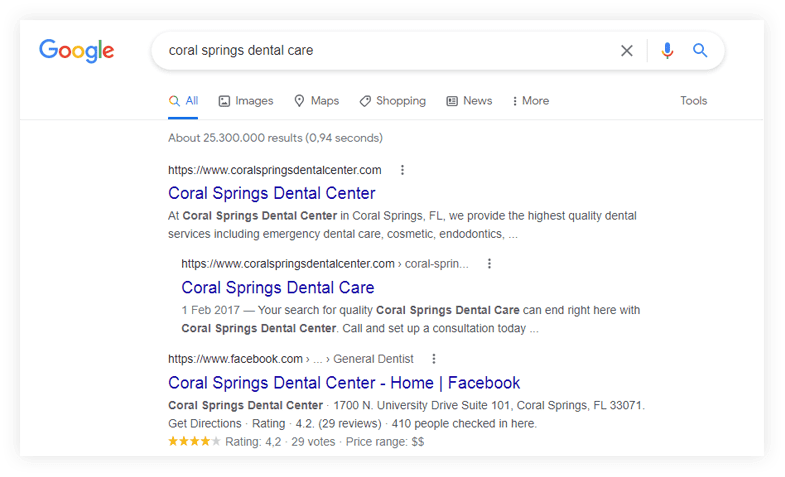The image size is (785, 477).
Task: Select the All results tab
Action: [184, 101]
